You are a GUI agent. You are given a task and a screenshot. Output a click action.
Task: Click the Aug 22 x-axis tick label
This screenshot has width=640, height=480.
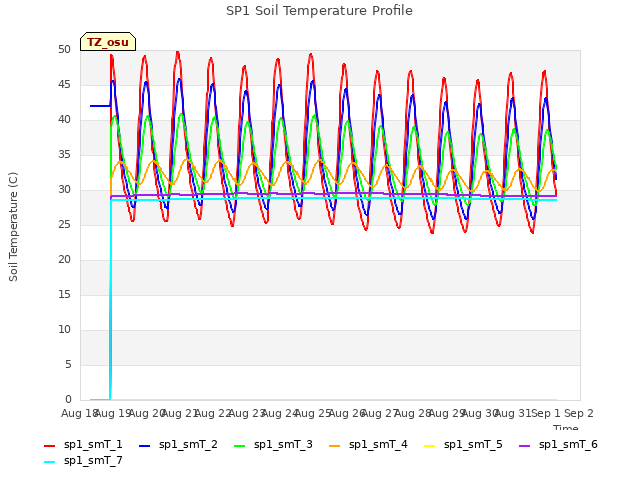click(x=213, y=413)
